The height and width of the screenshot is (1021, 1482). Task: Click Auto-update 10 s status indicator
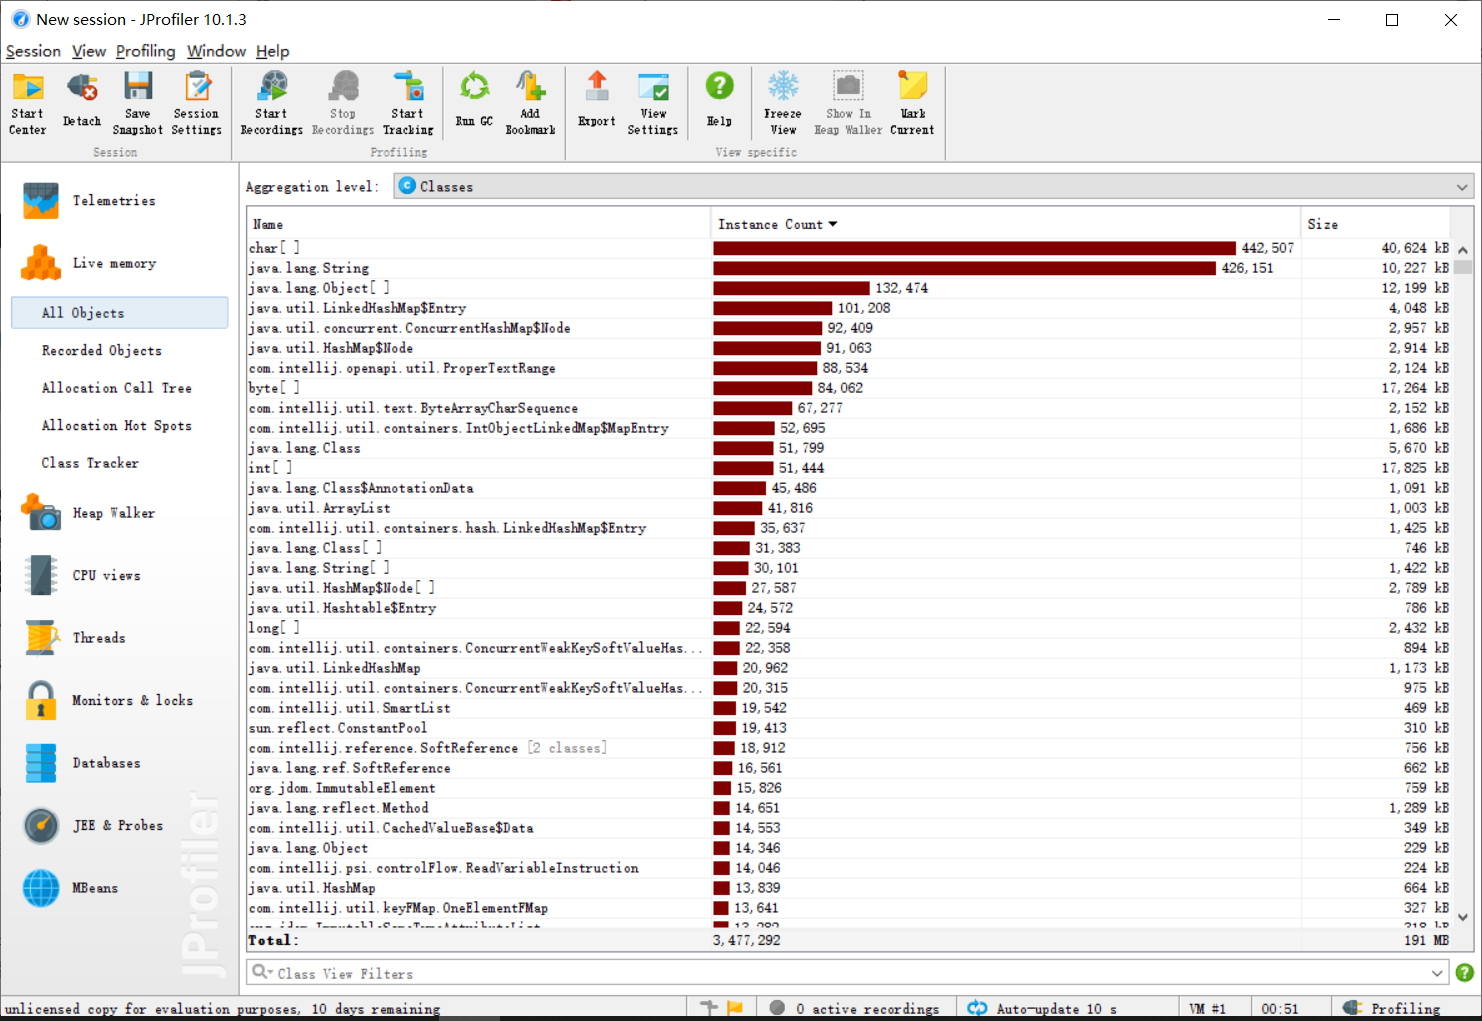click(1042, 1008)
